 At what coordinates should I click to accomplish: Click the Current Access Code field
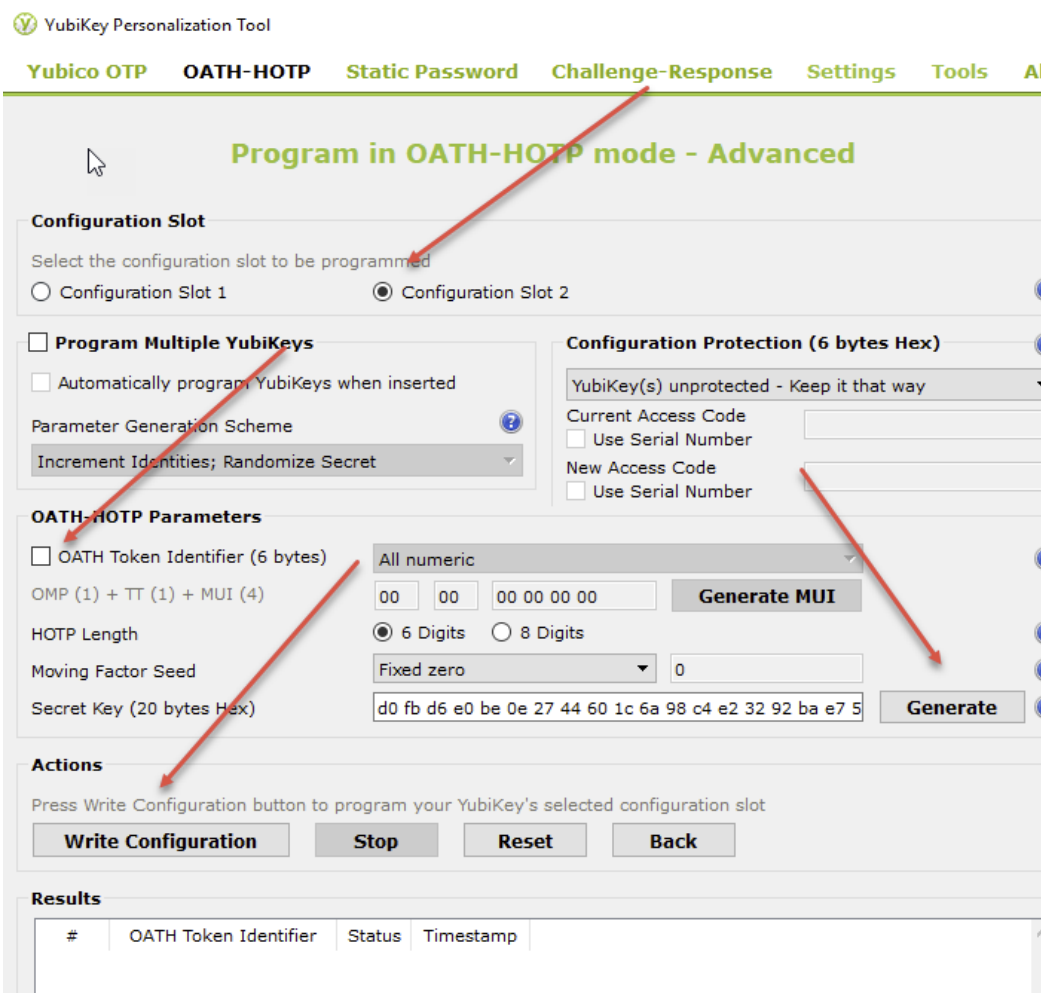tap(922, 425)
